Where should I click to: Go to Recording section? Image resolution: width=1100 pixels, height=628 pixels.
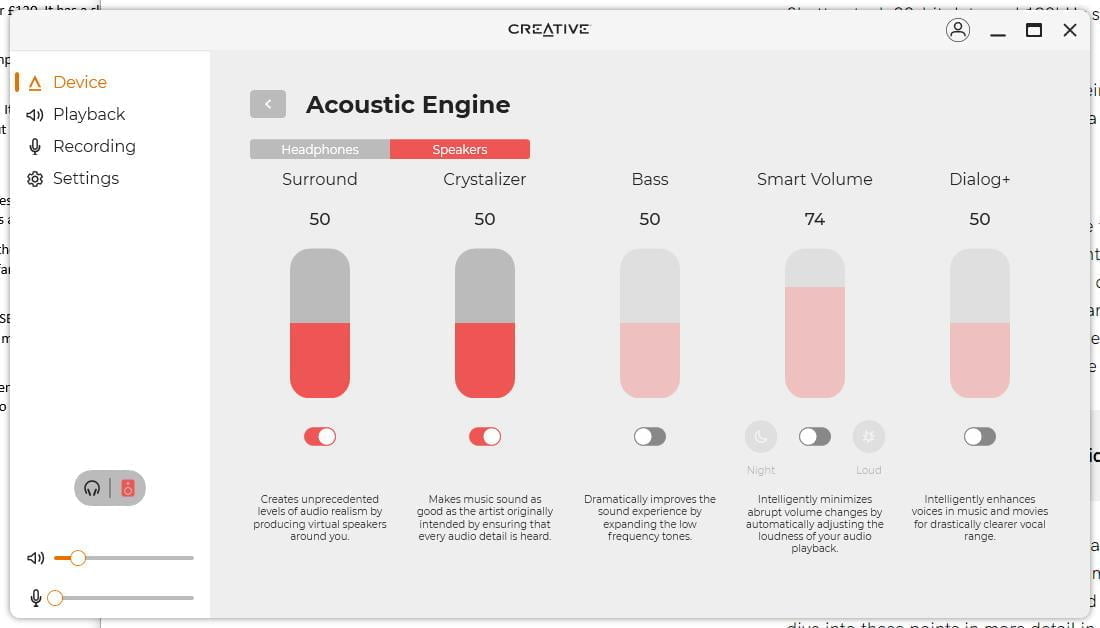coord(94,146)
